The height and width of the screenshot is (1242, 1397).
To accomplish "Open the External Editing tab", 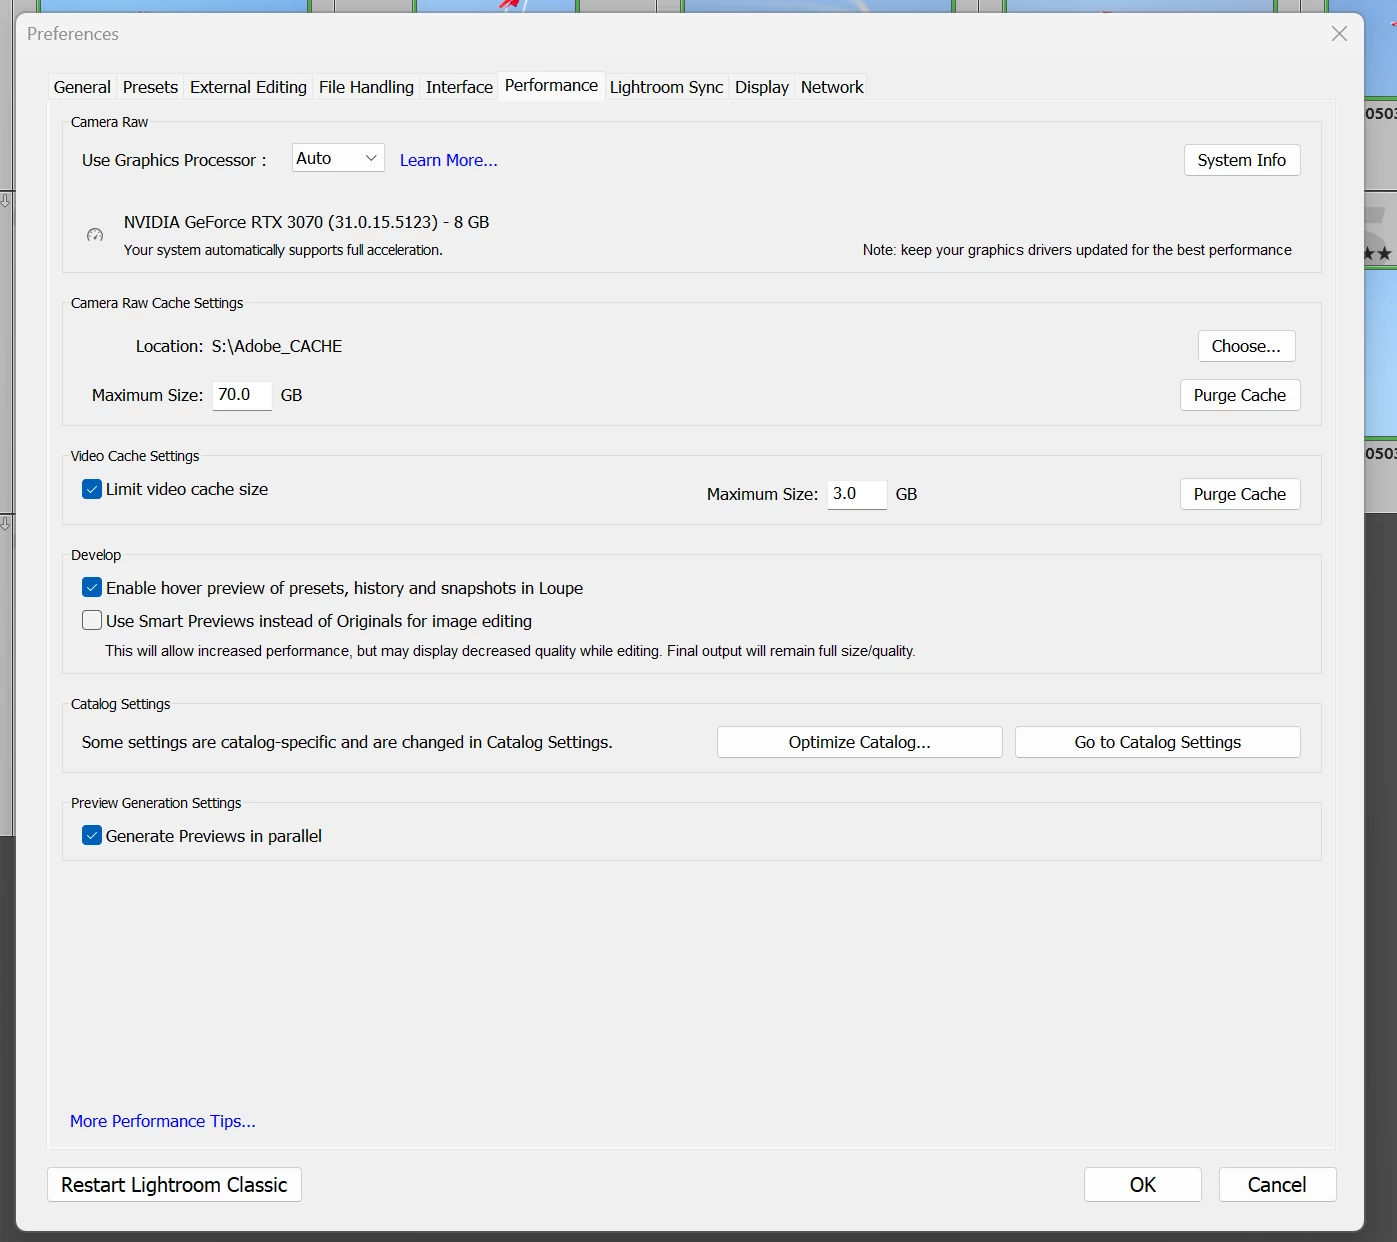I will tap(248, 87).
